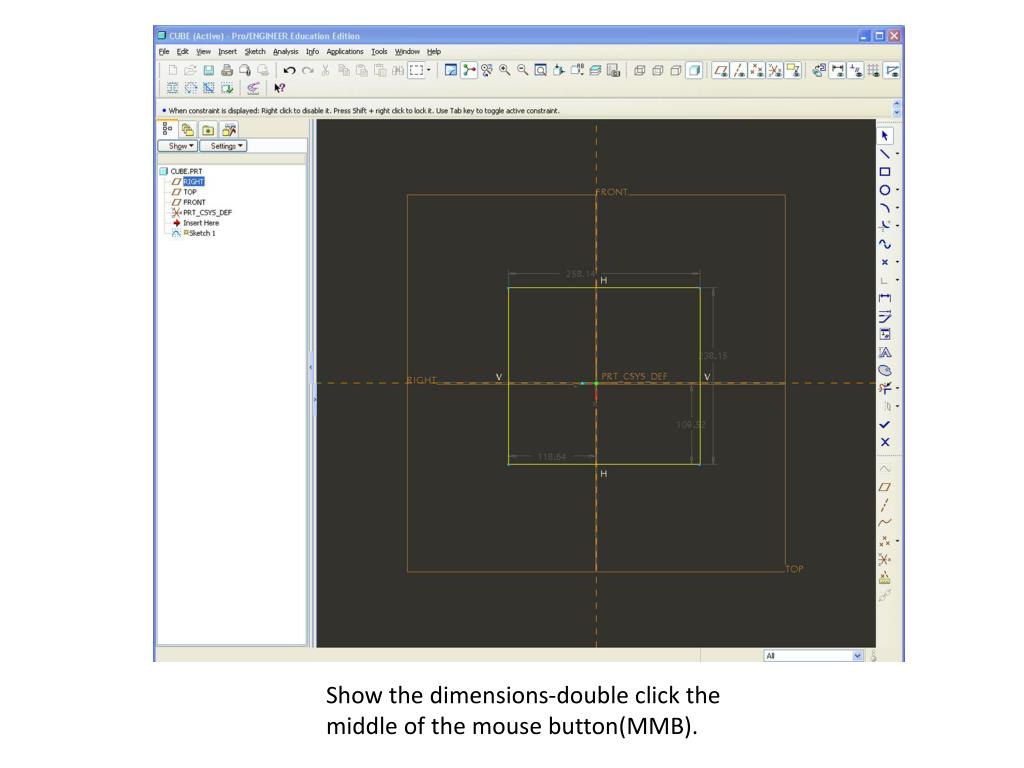Select the Text sketch tool

pos(884,353)
